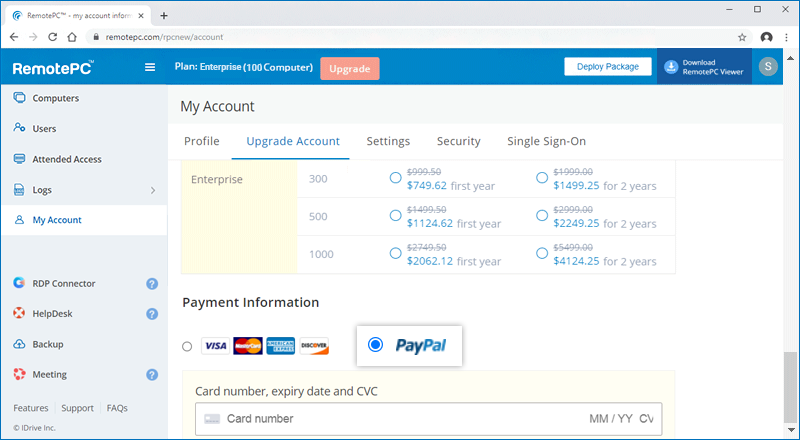Viewport: 800px width, 440px height.
Task: Click the scrollbar up arrow
Action: click(790, 57)
